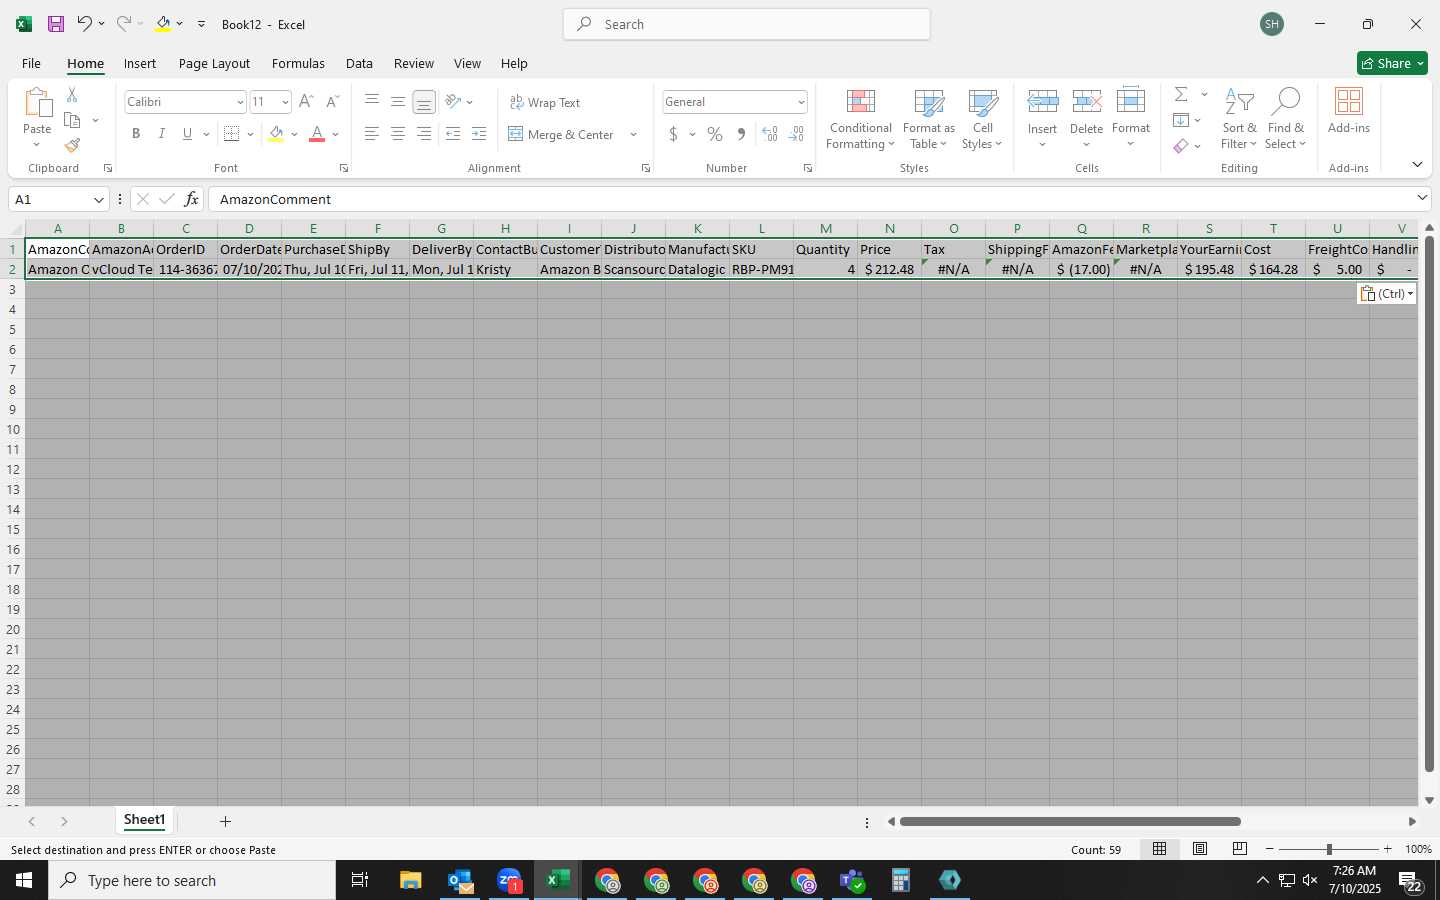The height and width of the screenshot is (900, 1440).
Task: Expand the formula bar chevron
Action: [x=1422, y=198]
